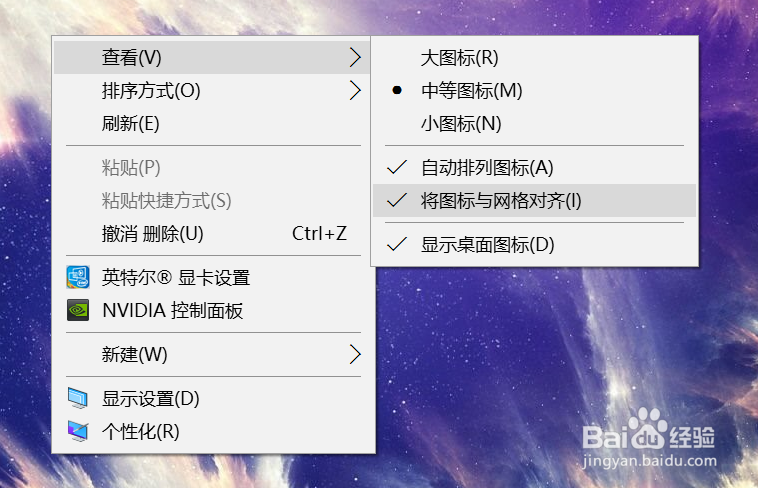Click the Display settings monitor icon
The image size is (758, 488).
coord(78,398)
